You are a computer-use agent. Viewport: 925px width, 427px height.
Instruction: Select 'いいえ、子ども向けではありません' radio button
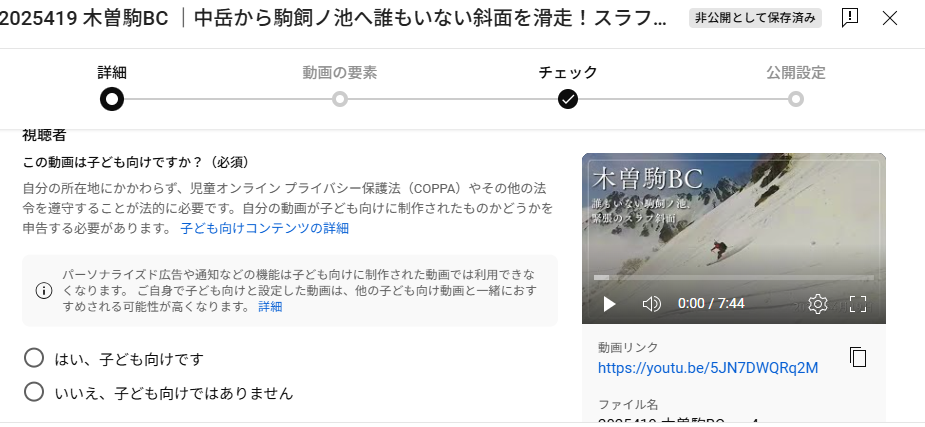34,392
